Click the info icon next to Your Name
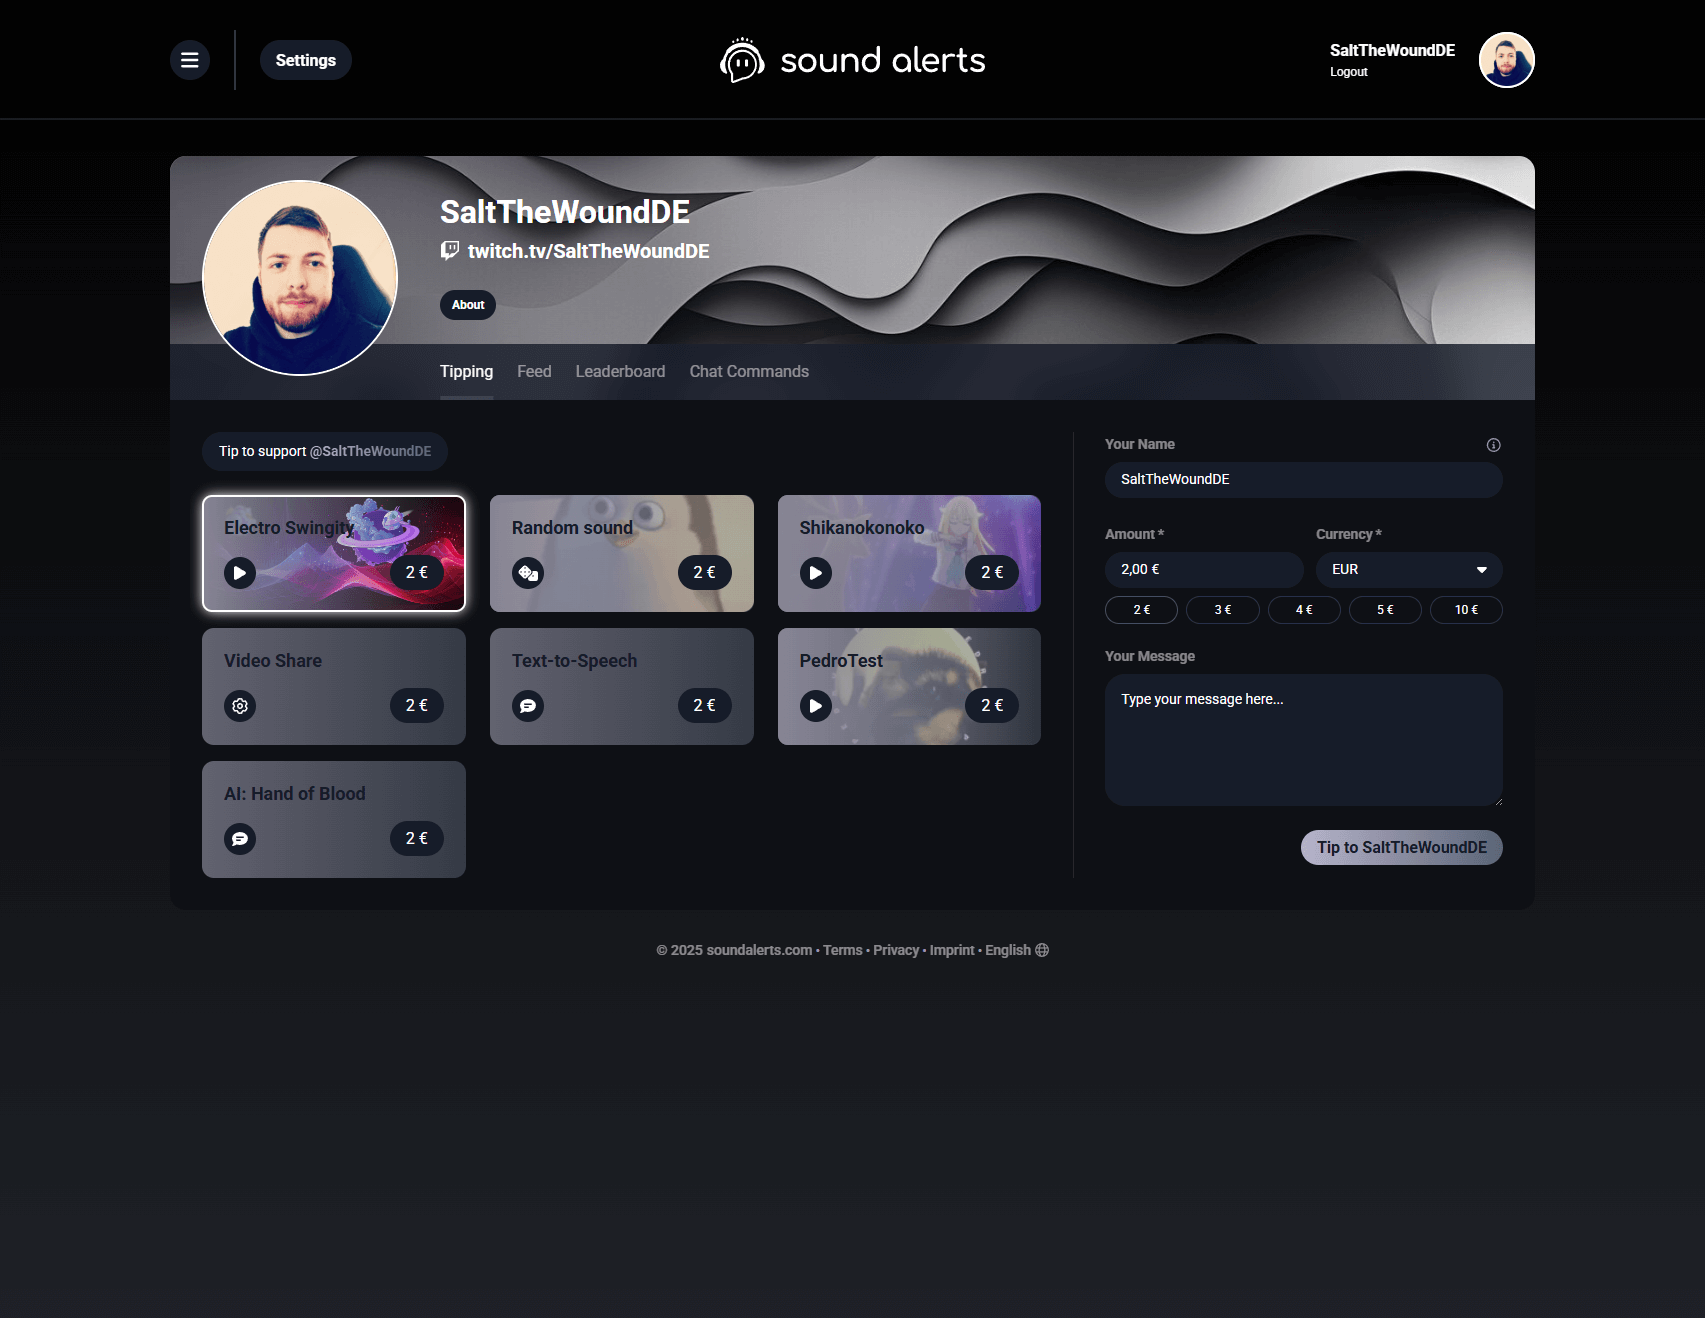1705x1318 pixels. point(1493,445)
